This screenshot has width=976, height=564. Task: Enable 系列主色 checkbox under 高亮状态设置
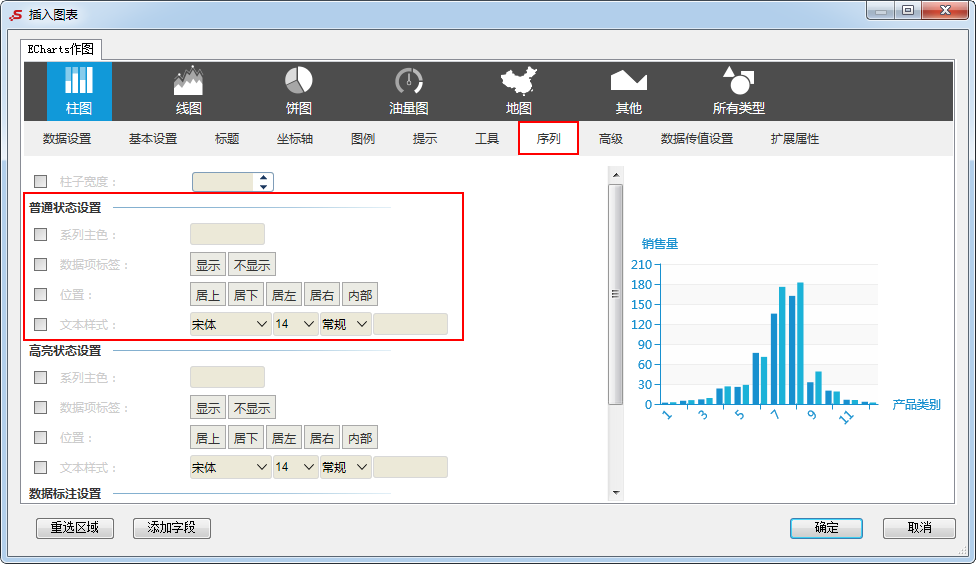point(40,377)
